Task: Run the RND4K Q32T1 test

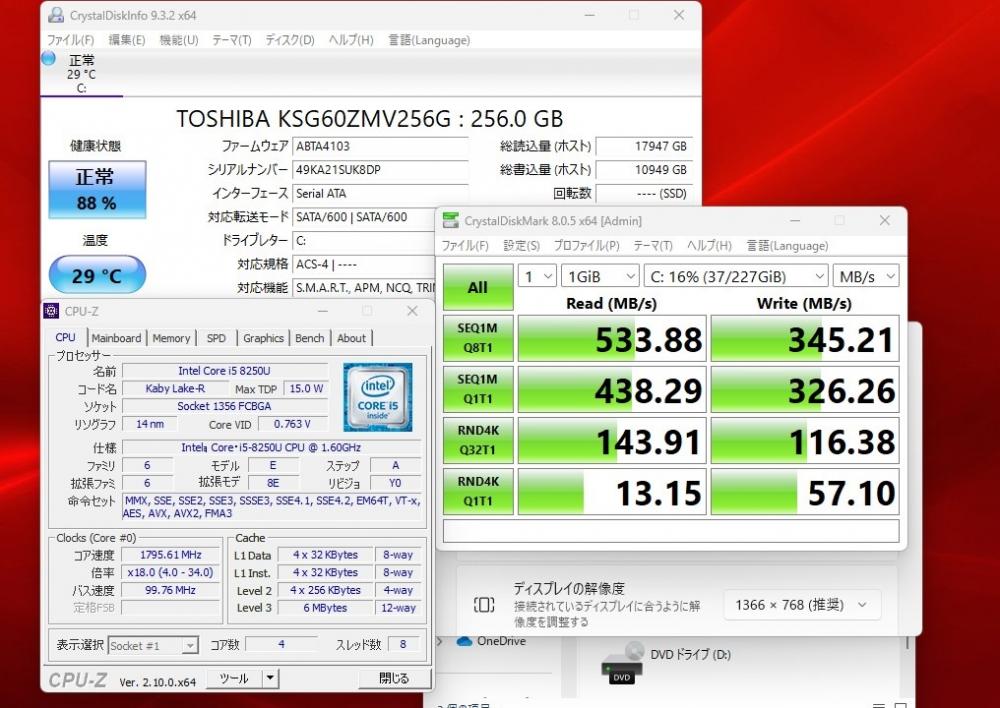Action: (478, 440)
